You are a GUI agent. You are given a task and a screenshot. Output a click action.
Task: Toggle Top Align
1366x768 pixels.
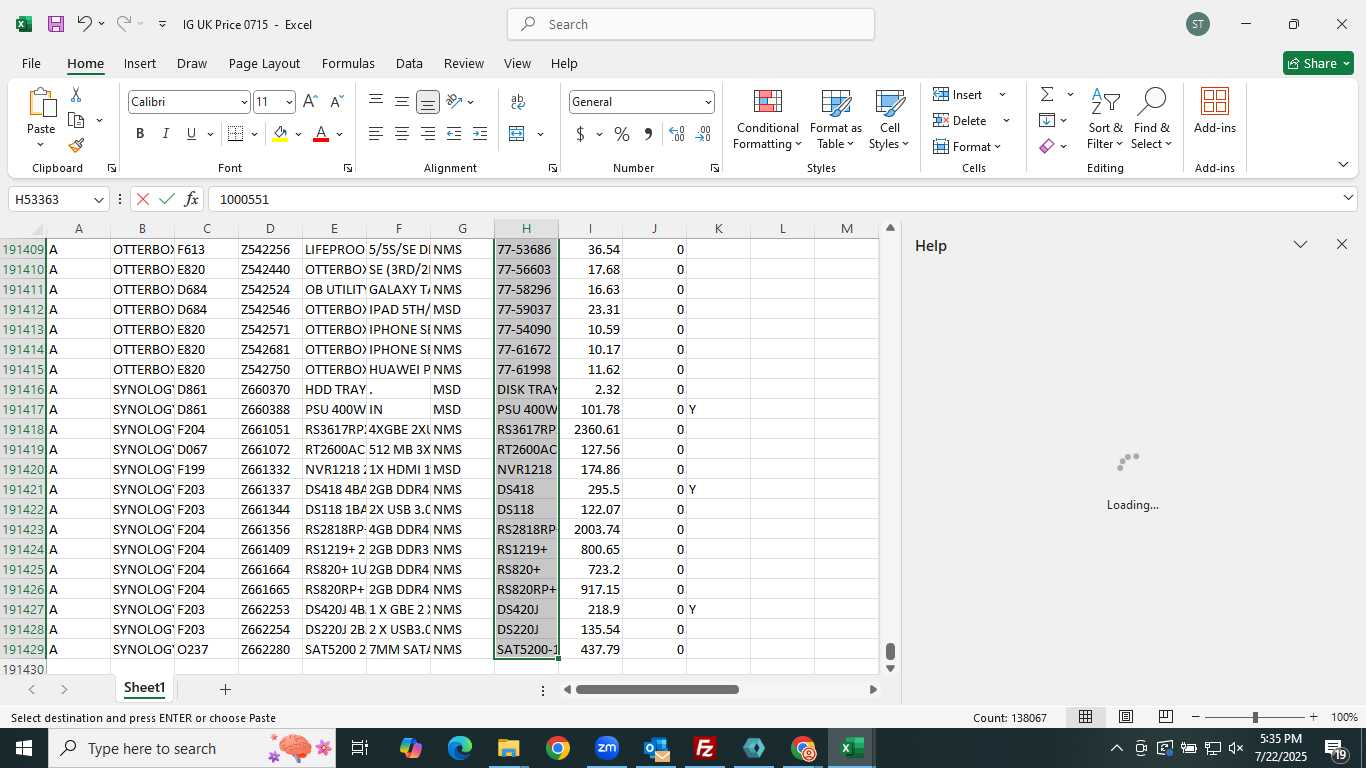376,102
